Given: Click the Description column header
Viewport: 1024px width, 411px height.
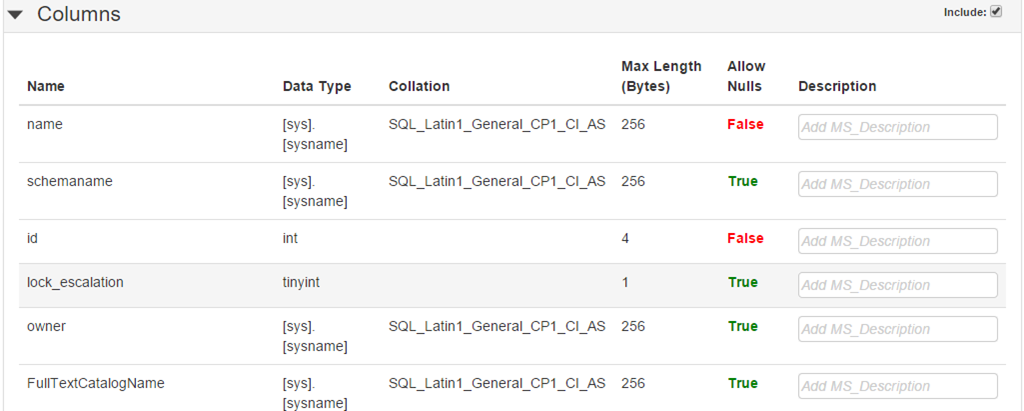Looking at the screenshot, I should pyautogui.click(x=837, y=86).
